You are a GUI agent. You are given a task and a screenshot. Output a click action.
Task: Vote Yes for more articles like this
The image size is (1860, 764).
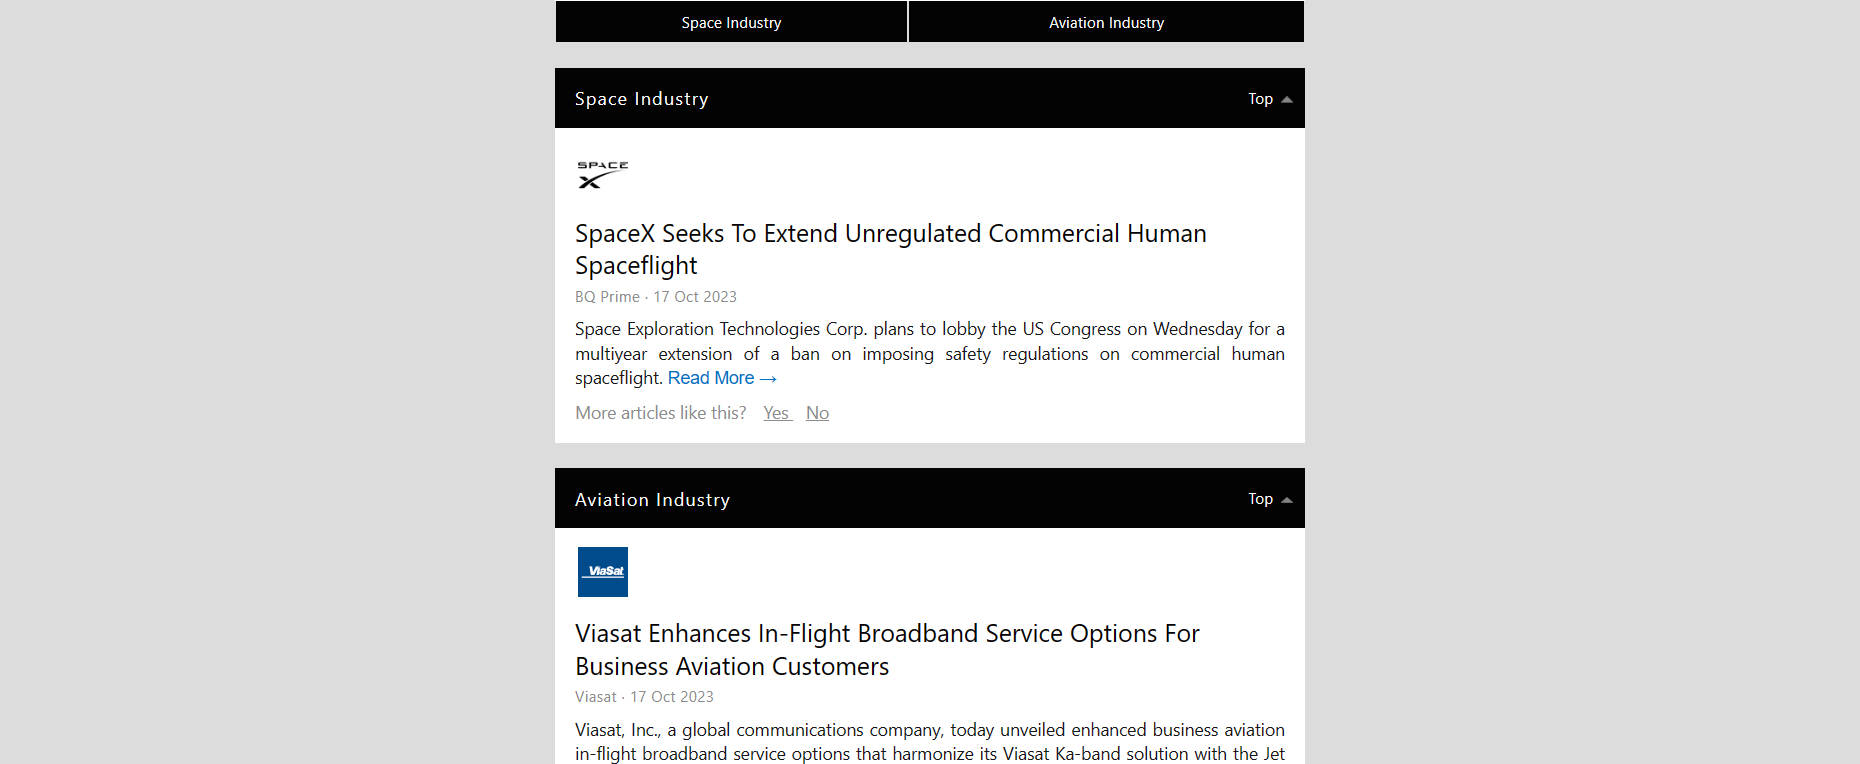(776, 413)
